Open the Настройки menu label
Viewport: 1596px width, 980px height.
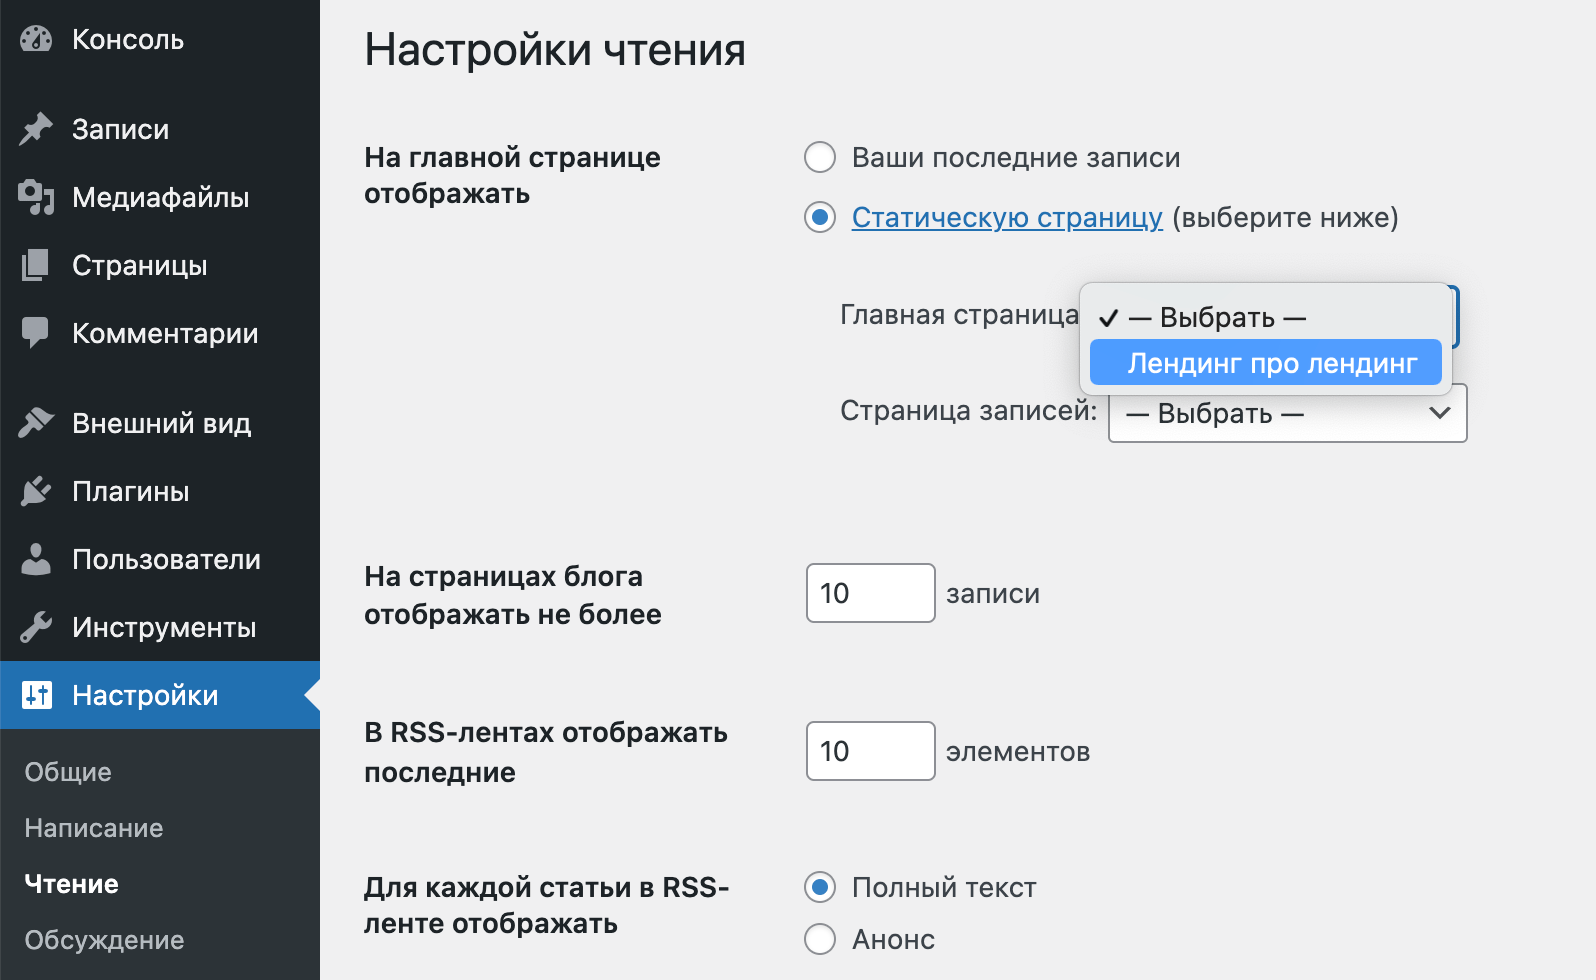pos(145,695)
